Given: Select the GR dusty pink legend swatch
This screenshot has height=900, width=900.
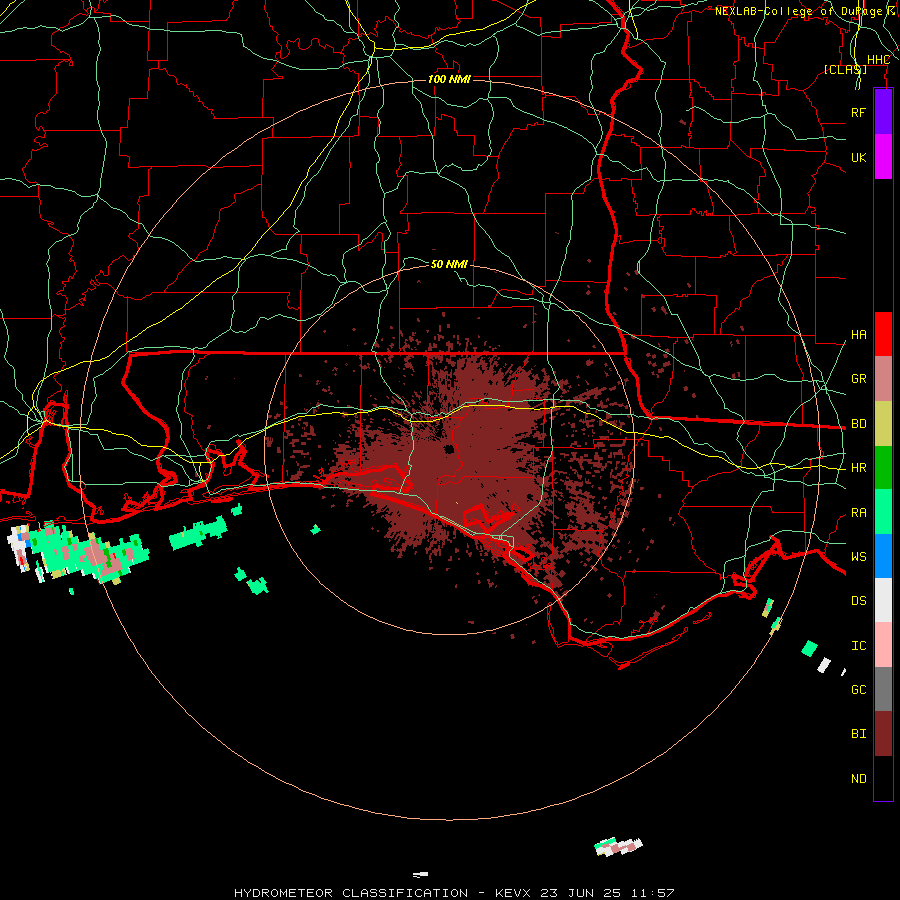Looking at the screenshot, I should [883, 379].
